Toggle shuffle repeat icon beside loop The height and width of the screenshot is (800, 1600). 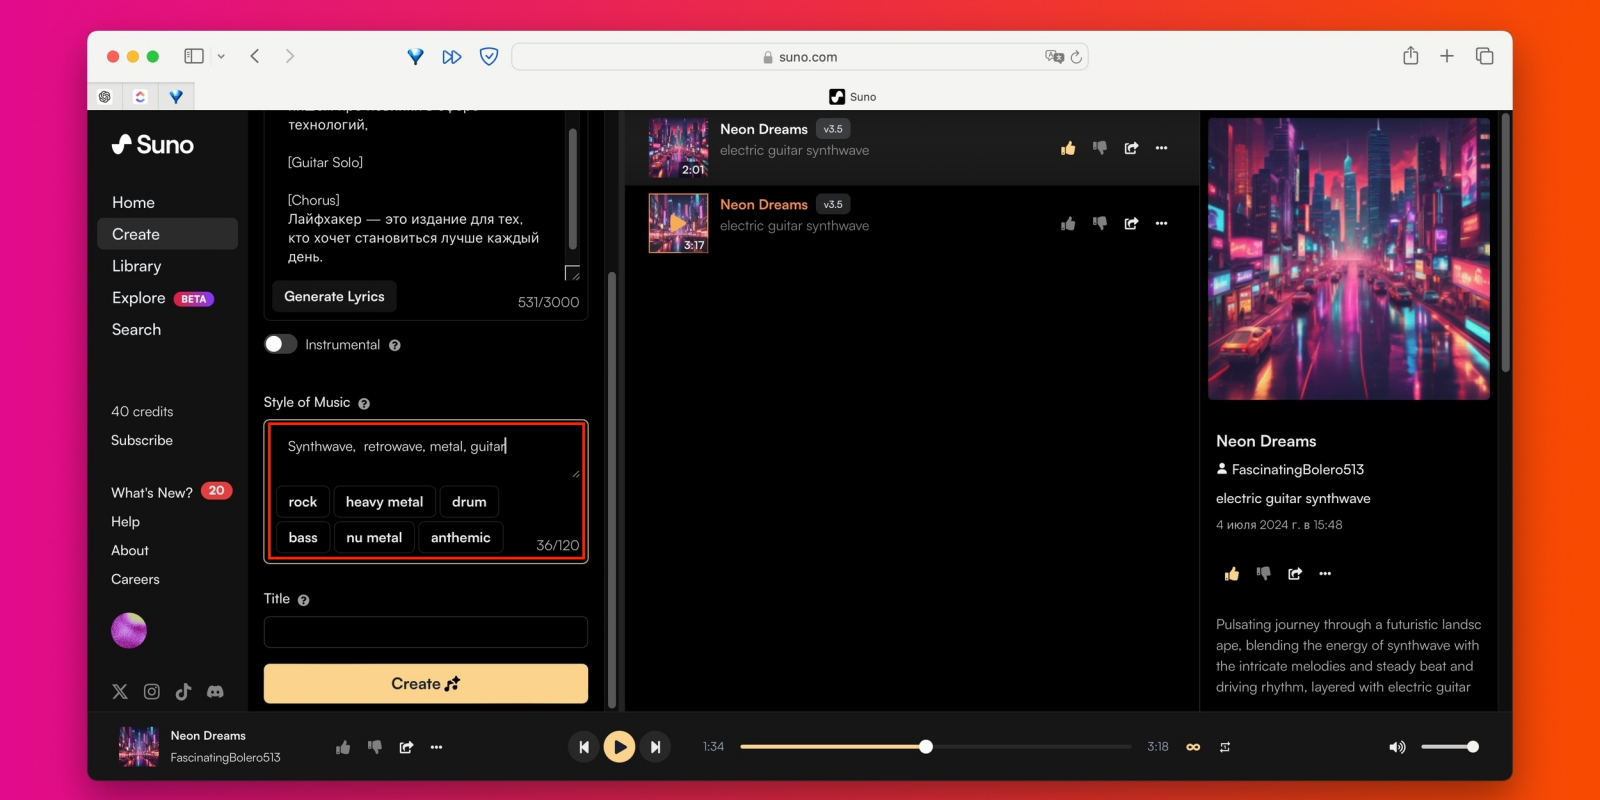point(1225,747)
